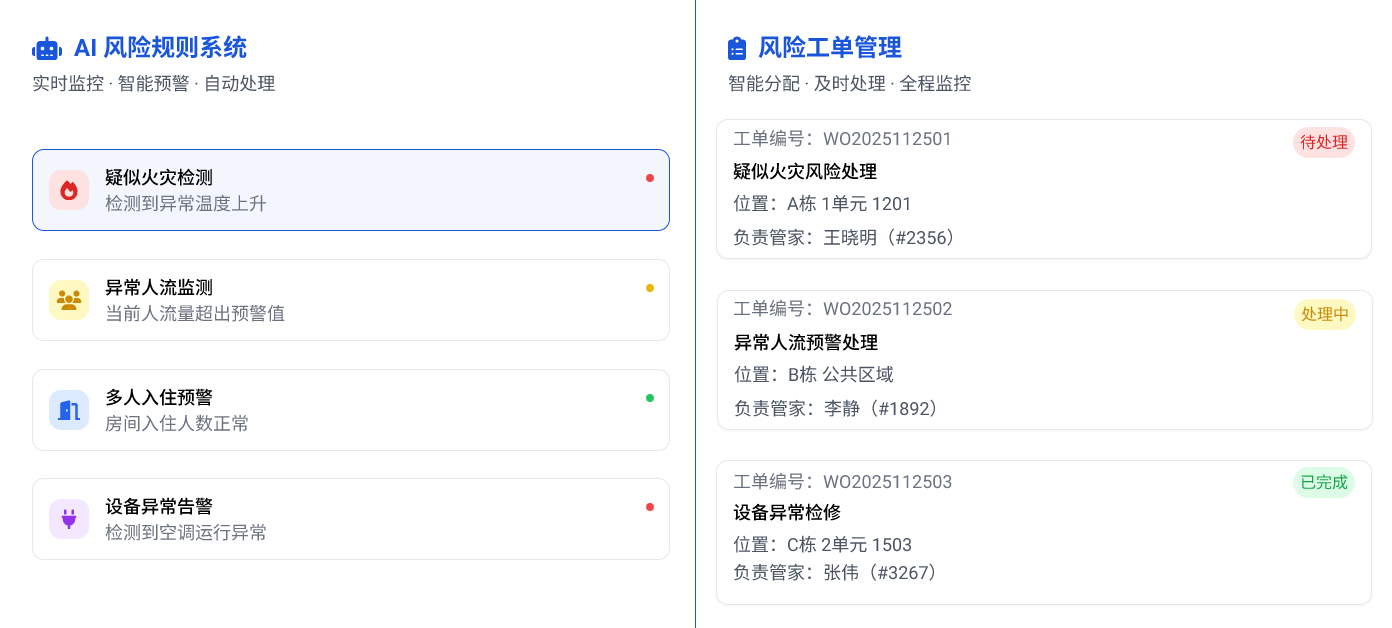Click the clipboard icon beside 风险工单管理
Viewport: 1392px width, 628px height.
tap(737, 48)
